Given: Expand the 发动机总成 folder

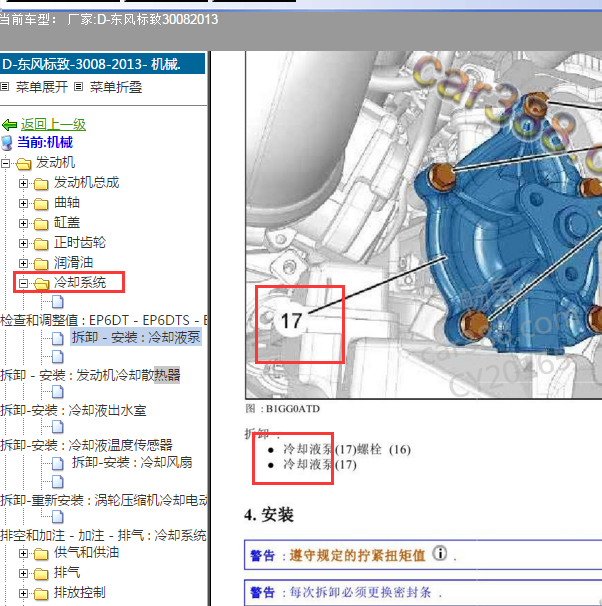Looking at the screenshot, I should coord(24,183).
